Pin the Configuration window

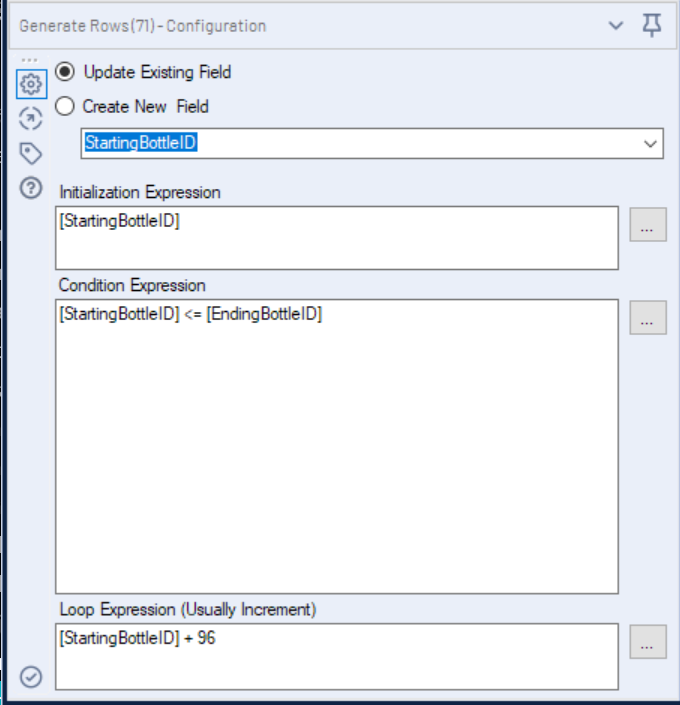pyautogui.click(x=652, y=25)
